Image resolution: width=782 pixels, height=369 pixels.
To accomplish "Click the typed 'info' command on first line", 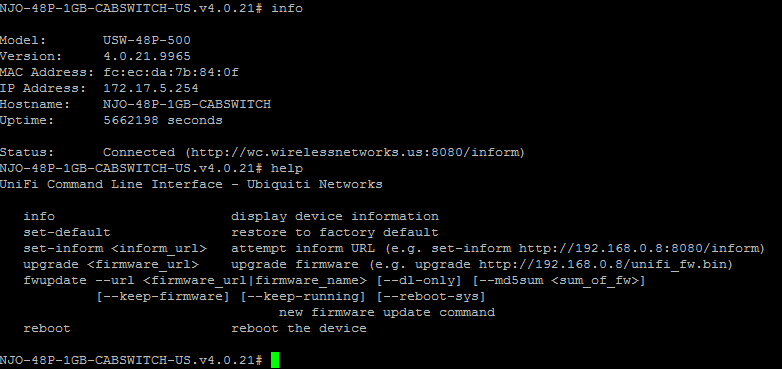I will tap(287, 8).
